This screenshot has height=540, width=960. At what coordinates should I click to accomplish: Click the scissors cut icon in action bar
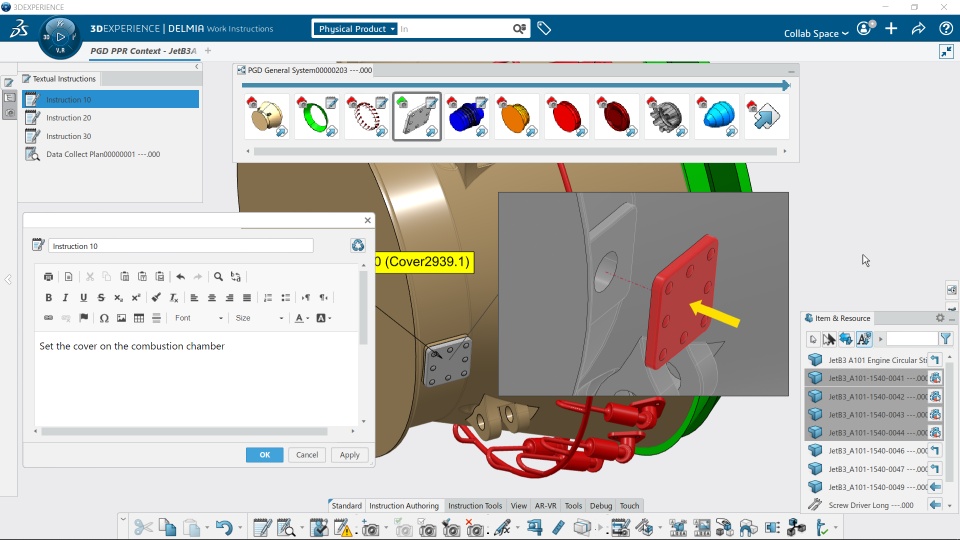coord(143,527)
